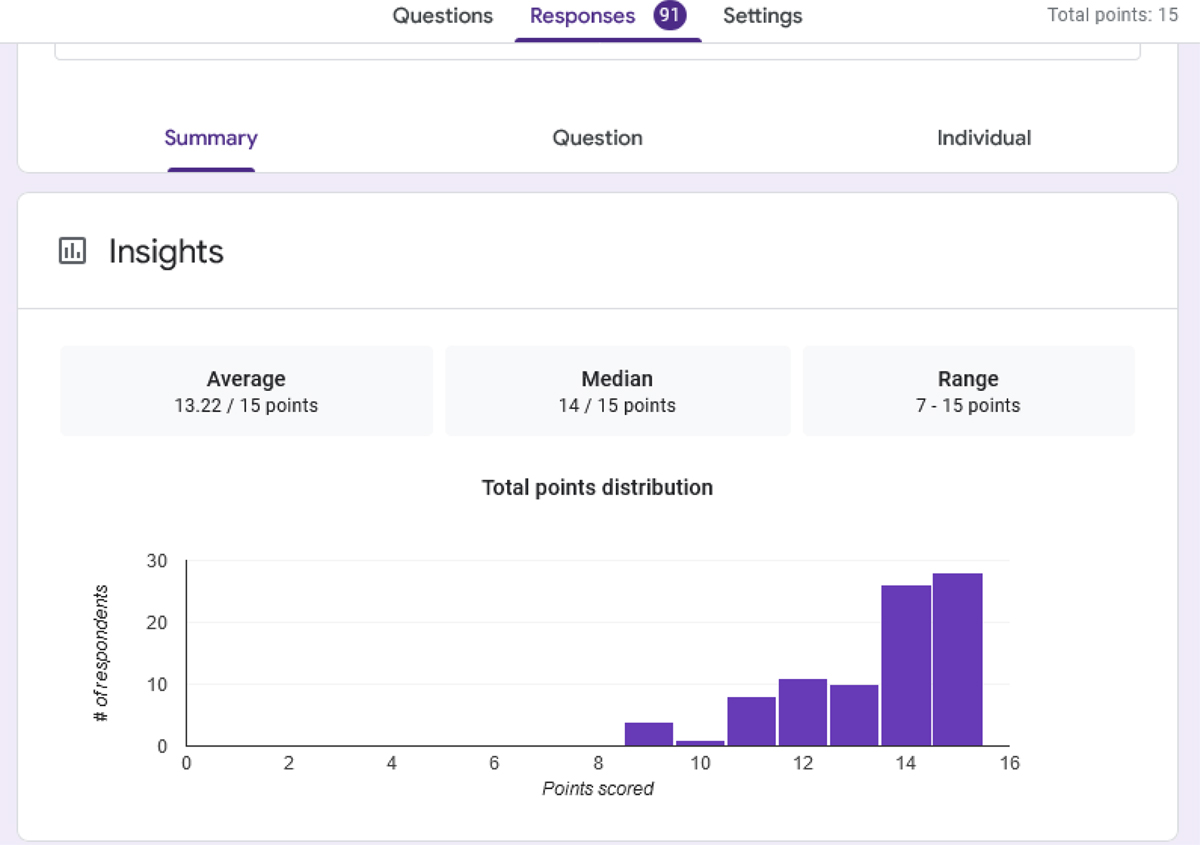Click the histogram bar for 15 points
1200x845 pixels.
click(x=957, y=660)
